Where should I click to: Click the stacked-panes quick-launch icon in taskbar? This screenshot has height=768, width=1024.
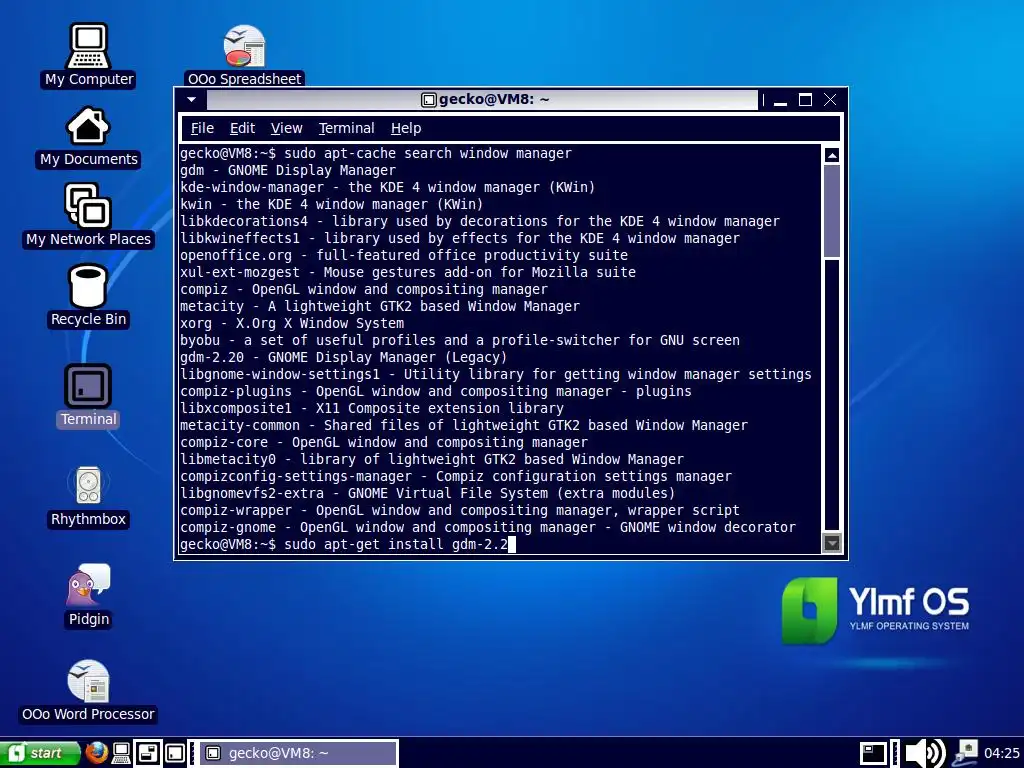coord(148,753)
